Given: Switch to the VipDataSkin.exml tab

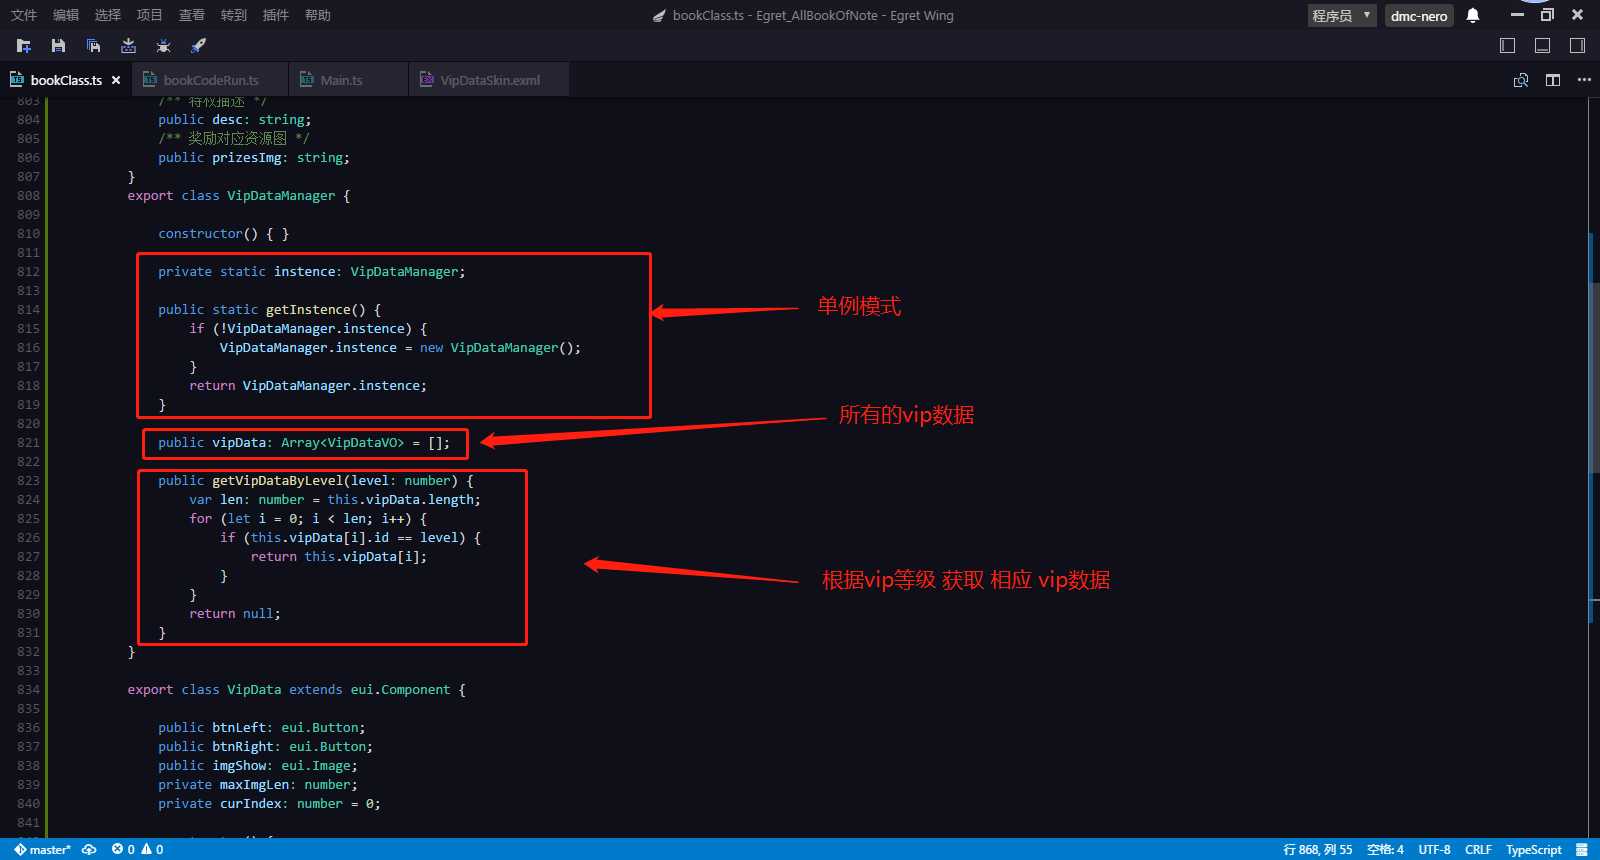Looking at the screenshot, I should [x=489, y=80].
